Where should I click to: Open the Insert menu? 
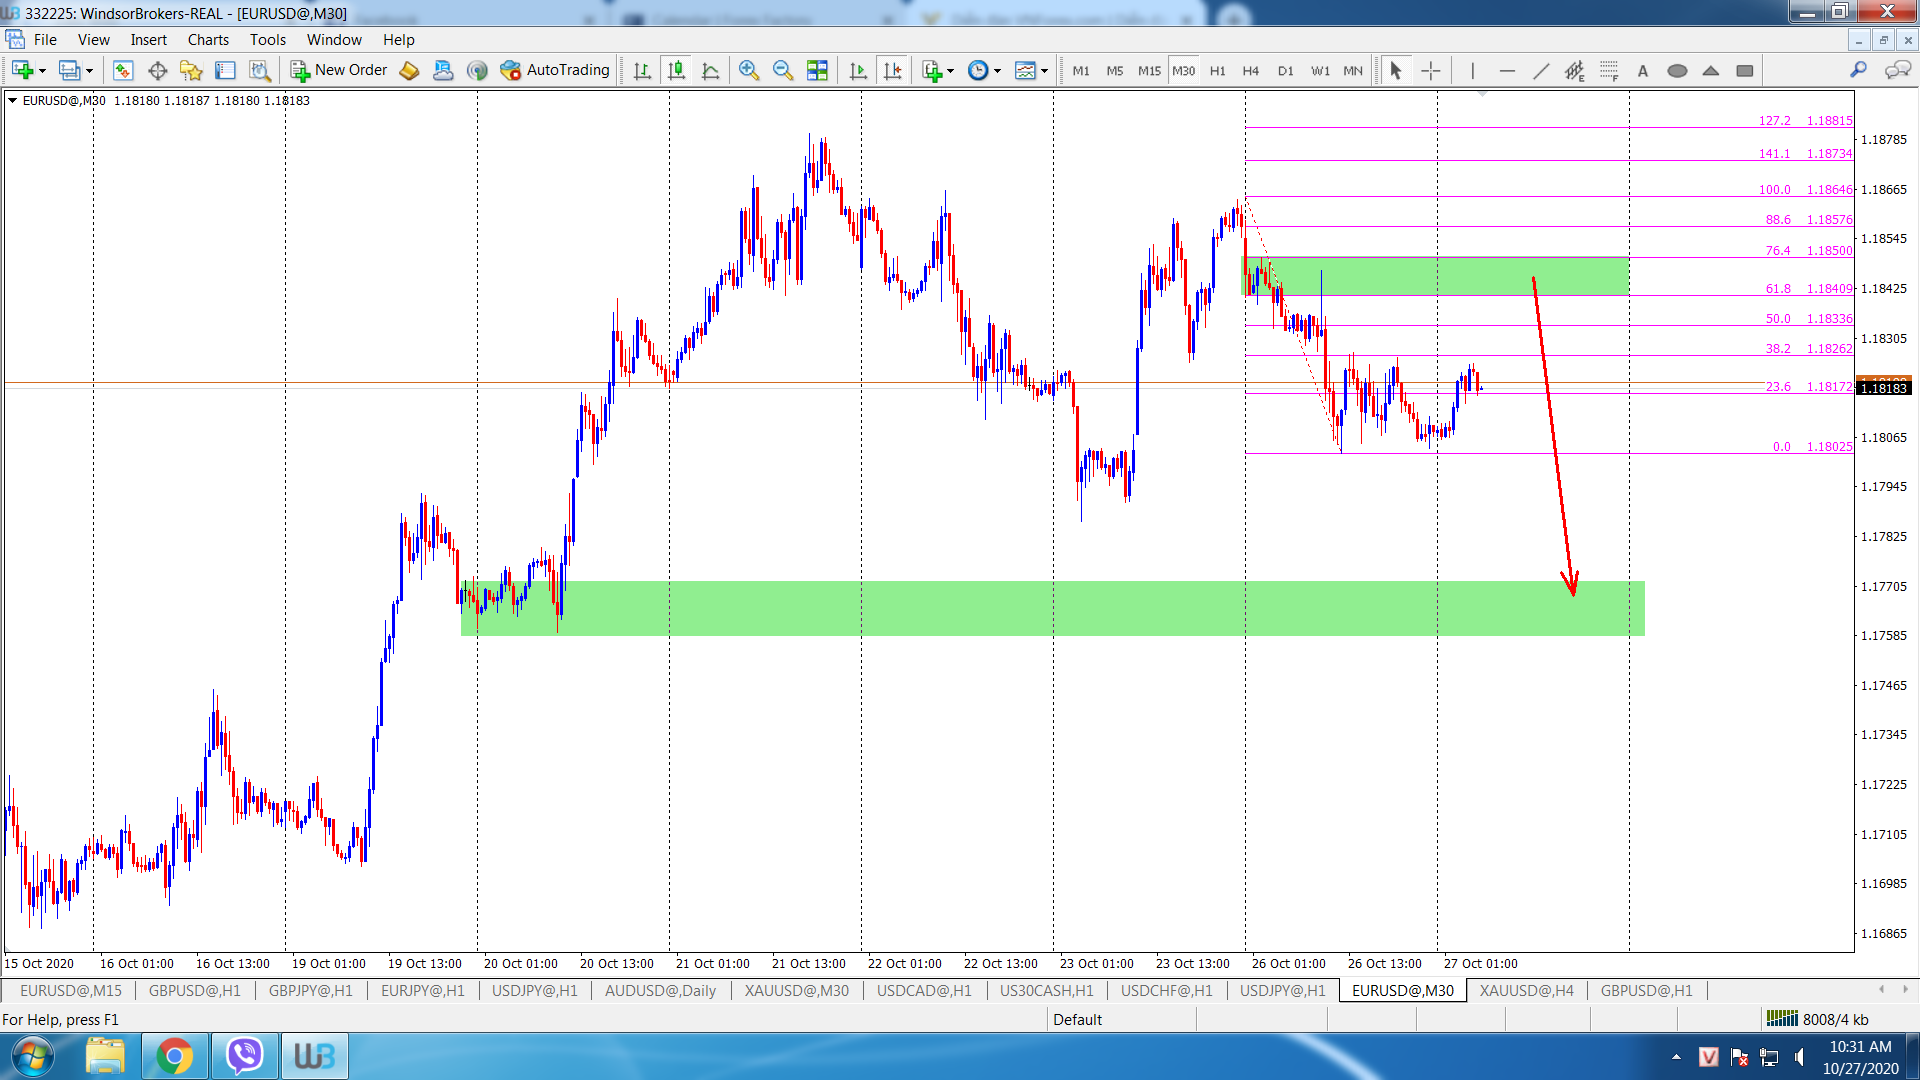coord(149,40)
